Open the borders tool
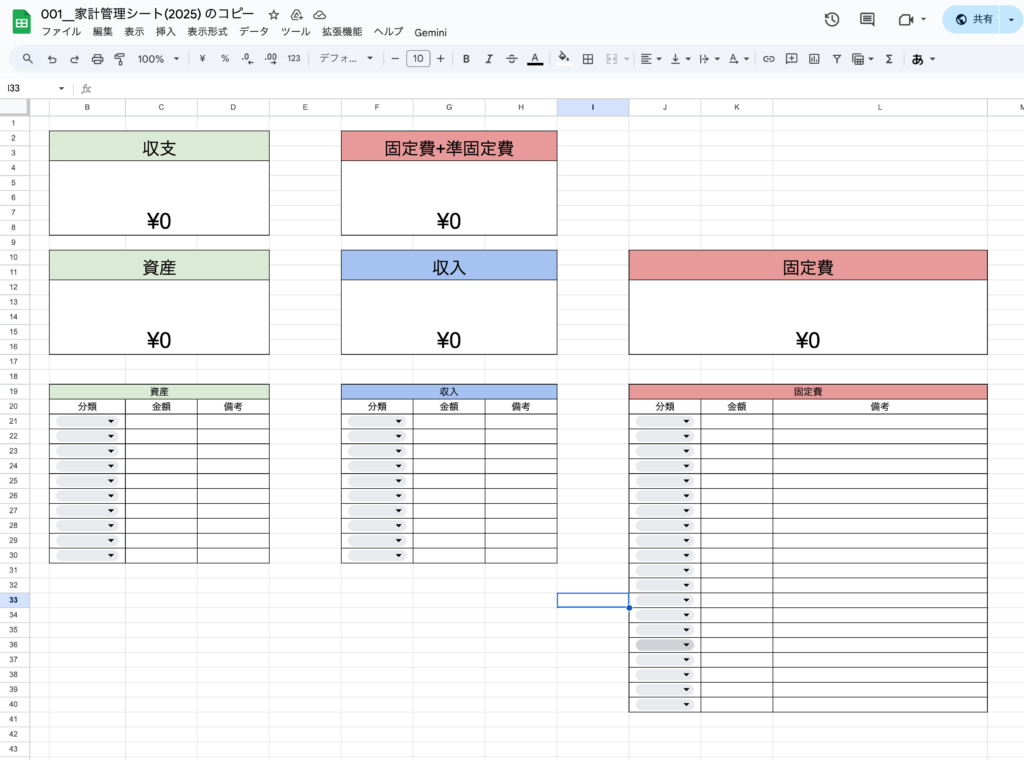The image size is (1024, 760). pyautogui.click(x=588, y=59)
